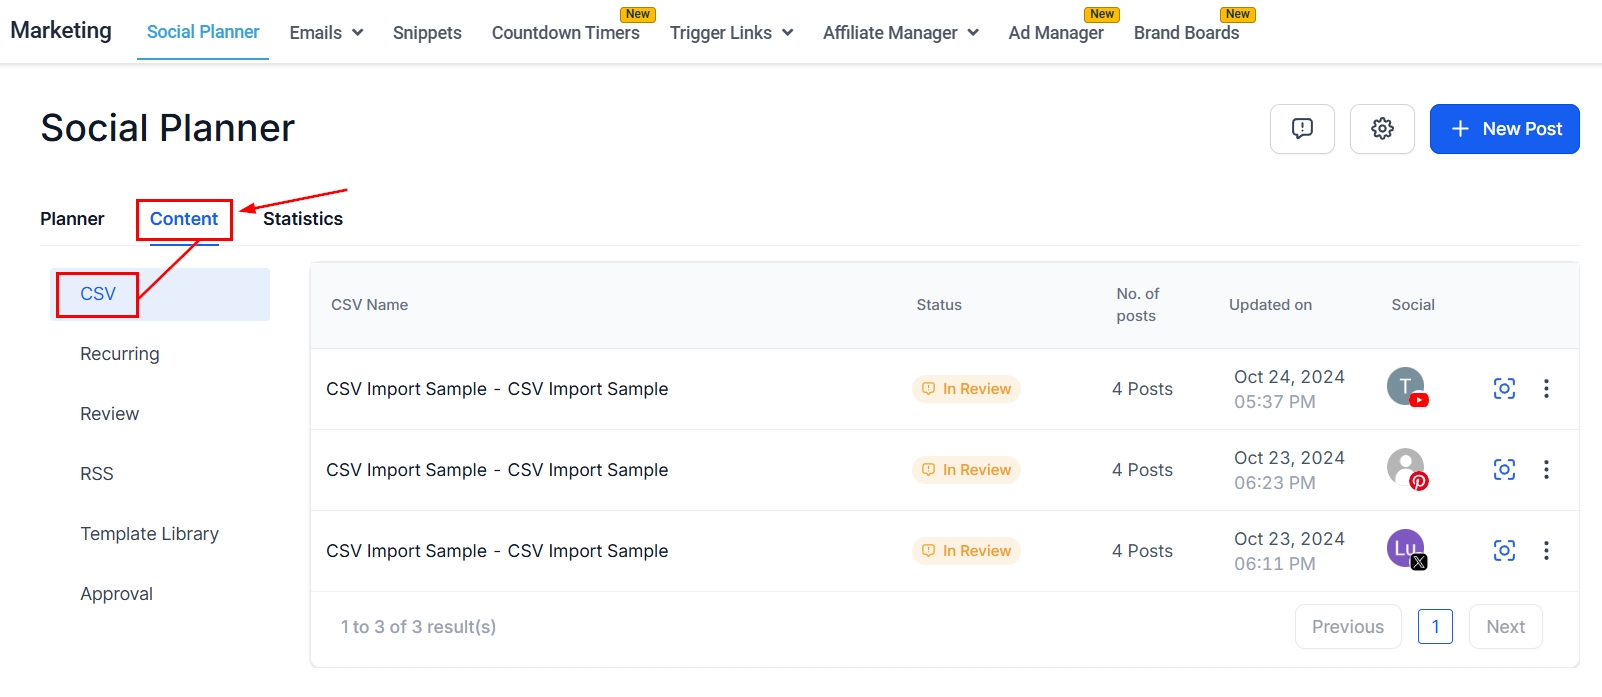Viewport: 1602px width, 697px height.
Task: Click the YouTube account avatar
Action: (x=1406, y=387)
